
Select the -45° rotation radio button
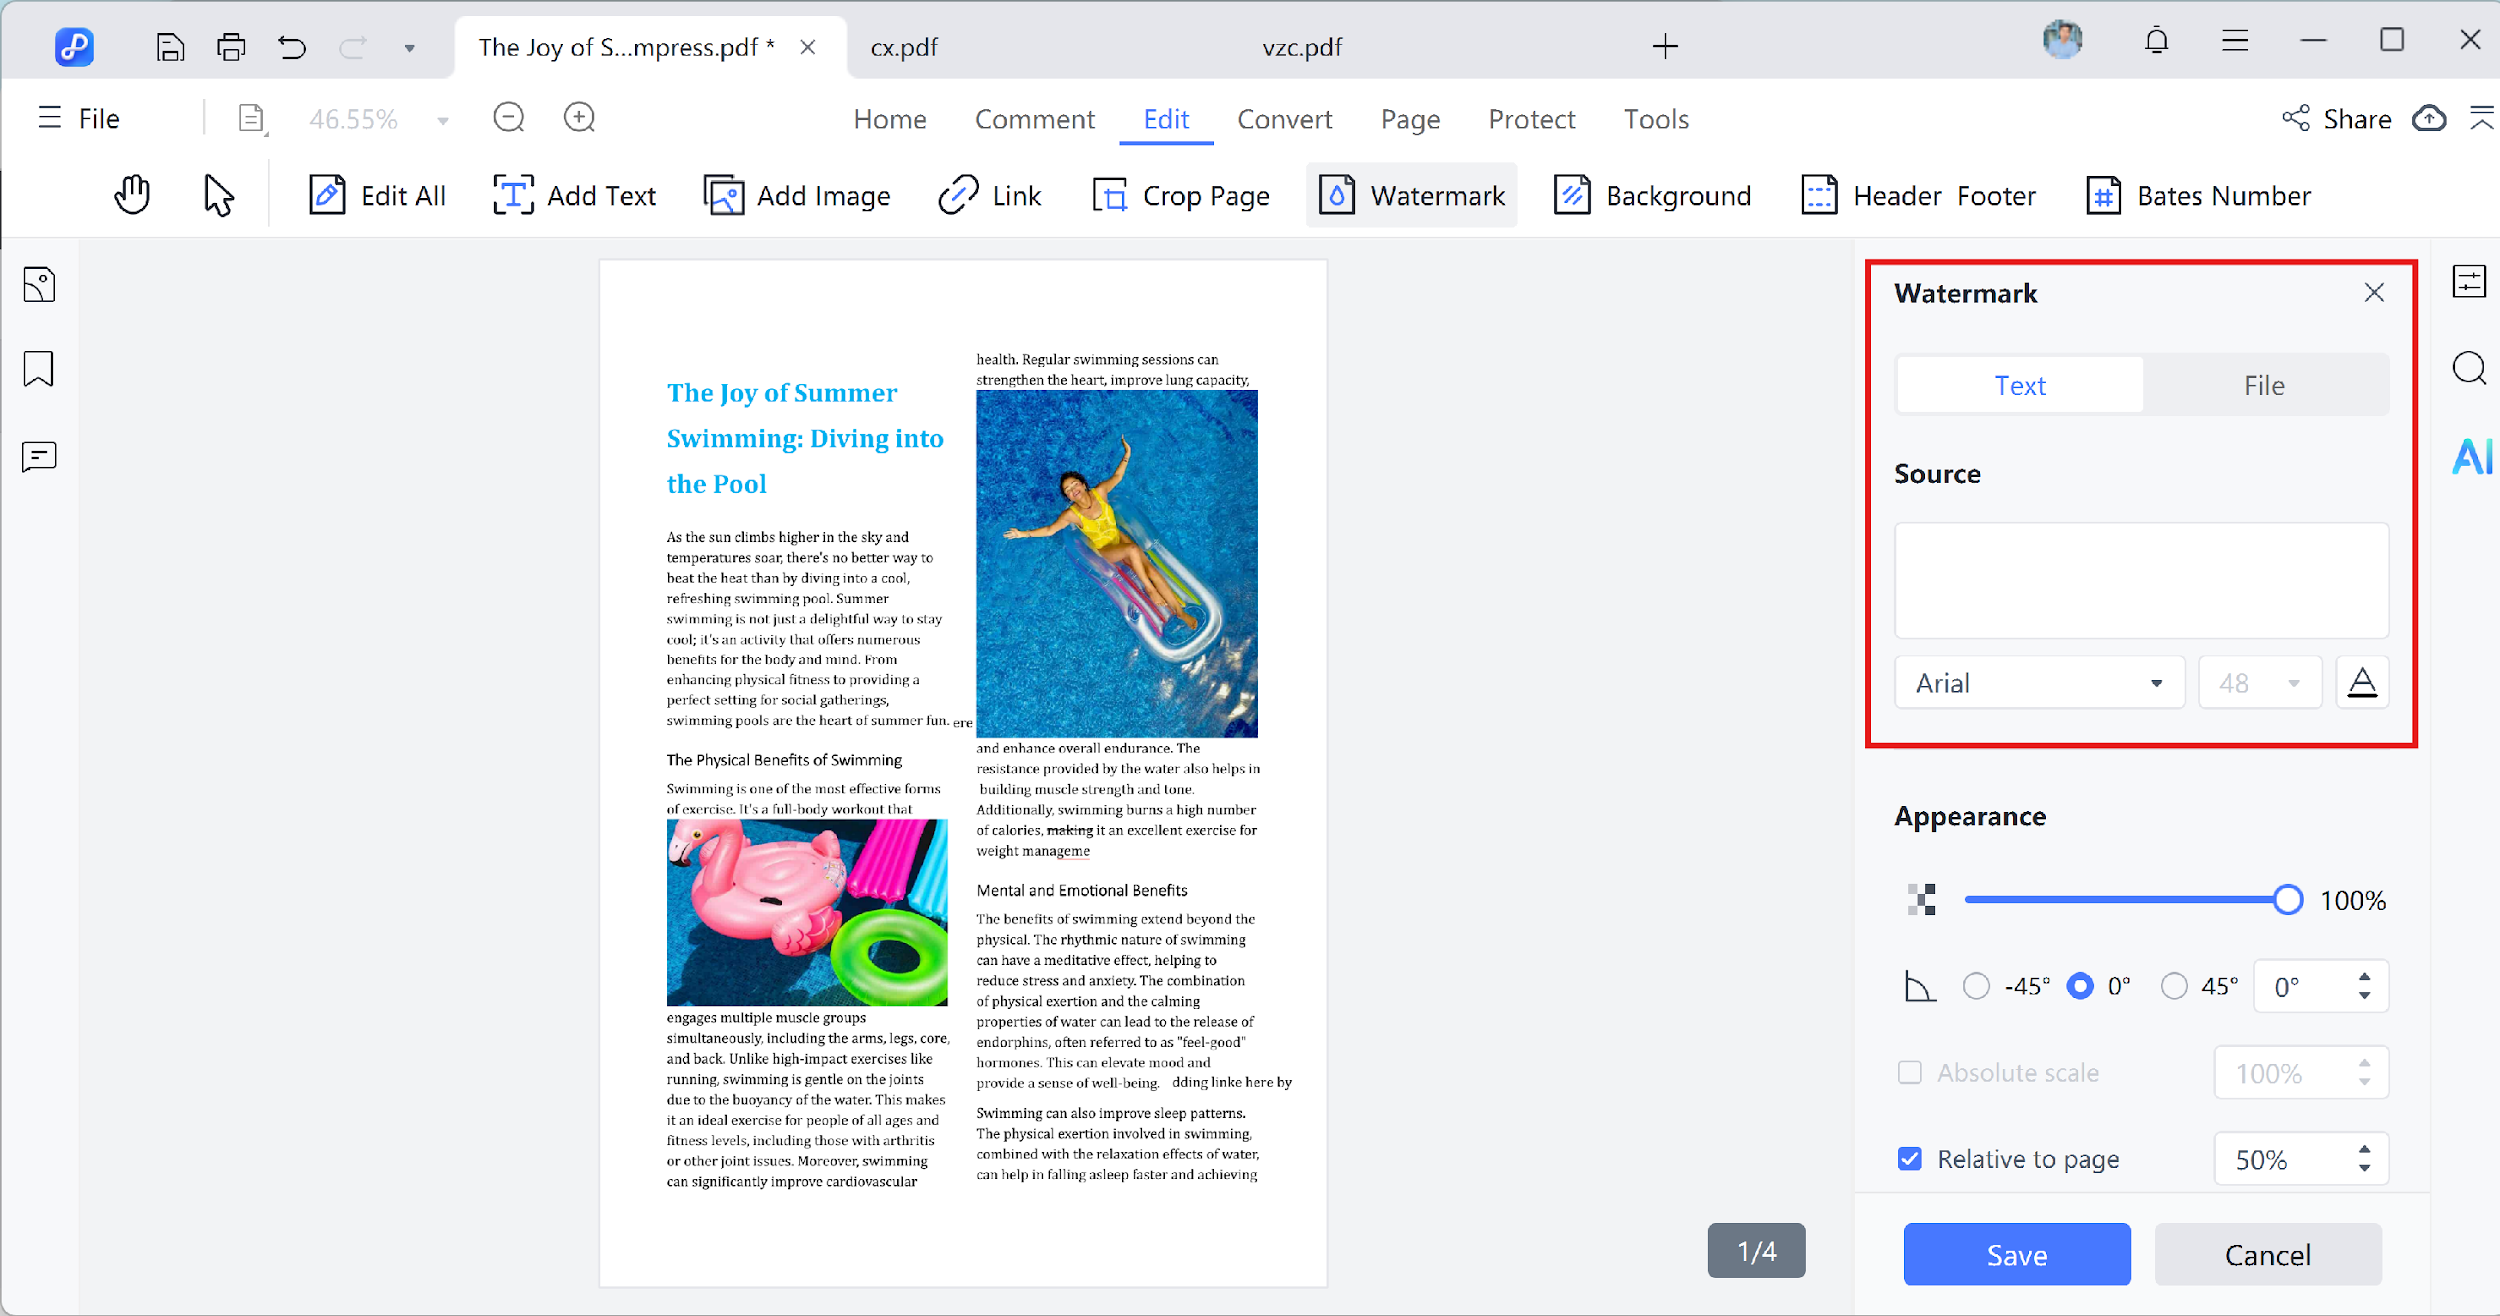click(1976, 986)
